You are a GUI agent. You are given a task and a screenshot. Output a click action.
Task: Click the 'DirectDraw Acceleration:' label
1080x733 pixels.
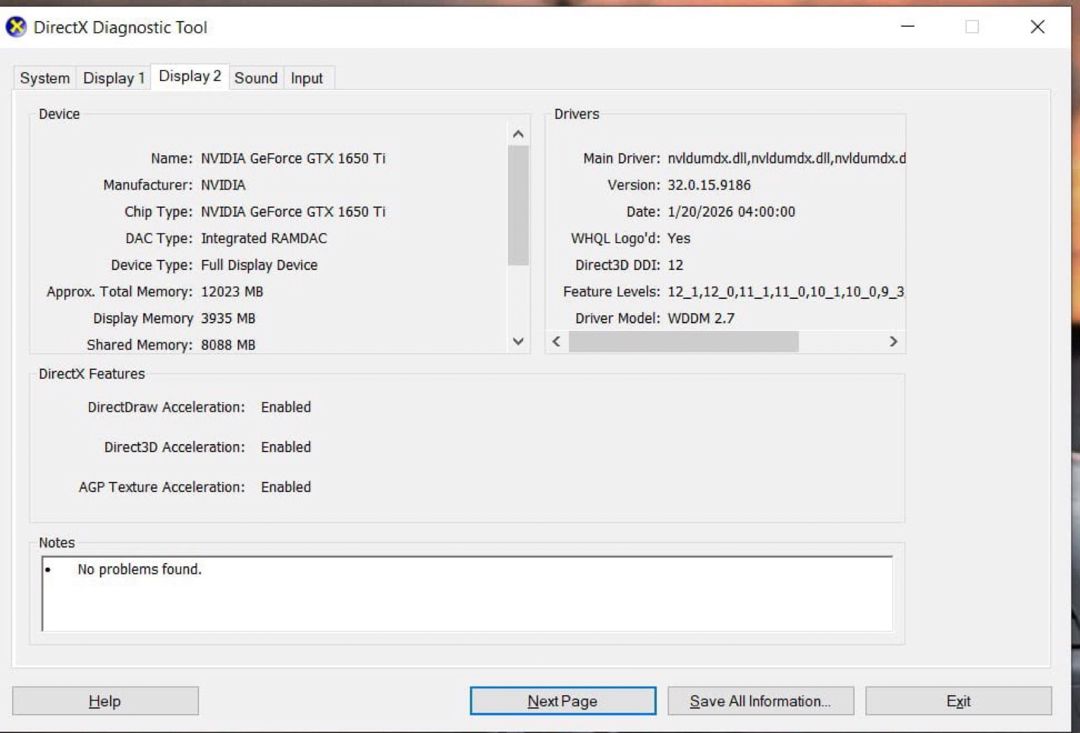pos(166,407)
